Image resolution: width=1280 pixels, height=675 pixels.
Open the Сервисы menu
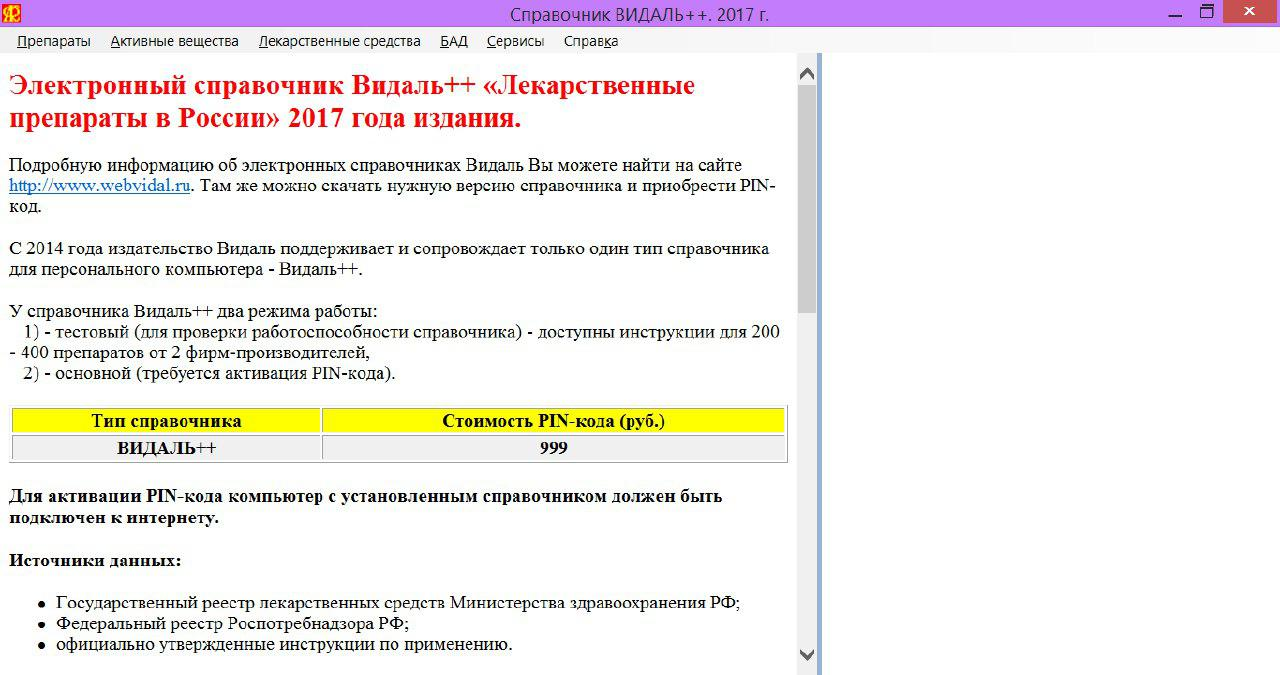click(x=515, y=41)
